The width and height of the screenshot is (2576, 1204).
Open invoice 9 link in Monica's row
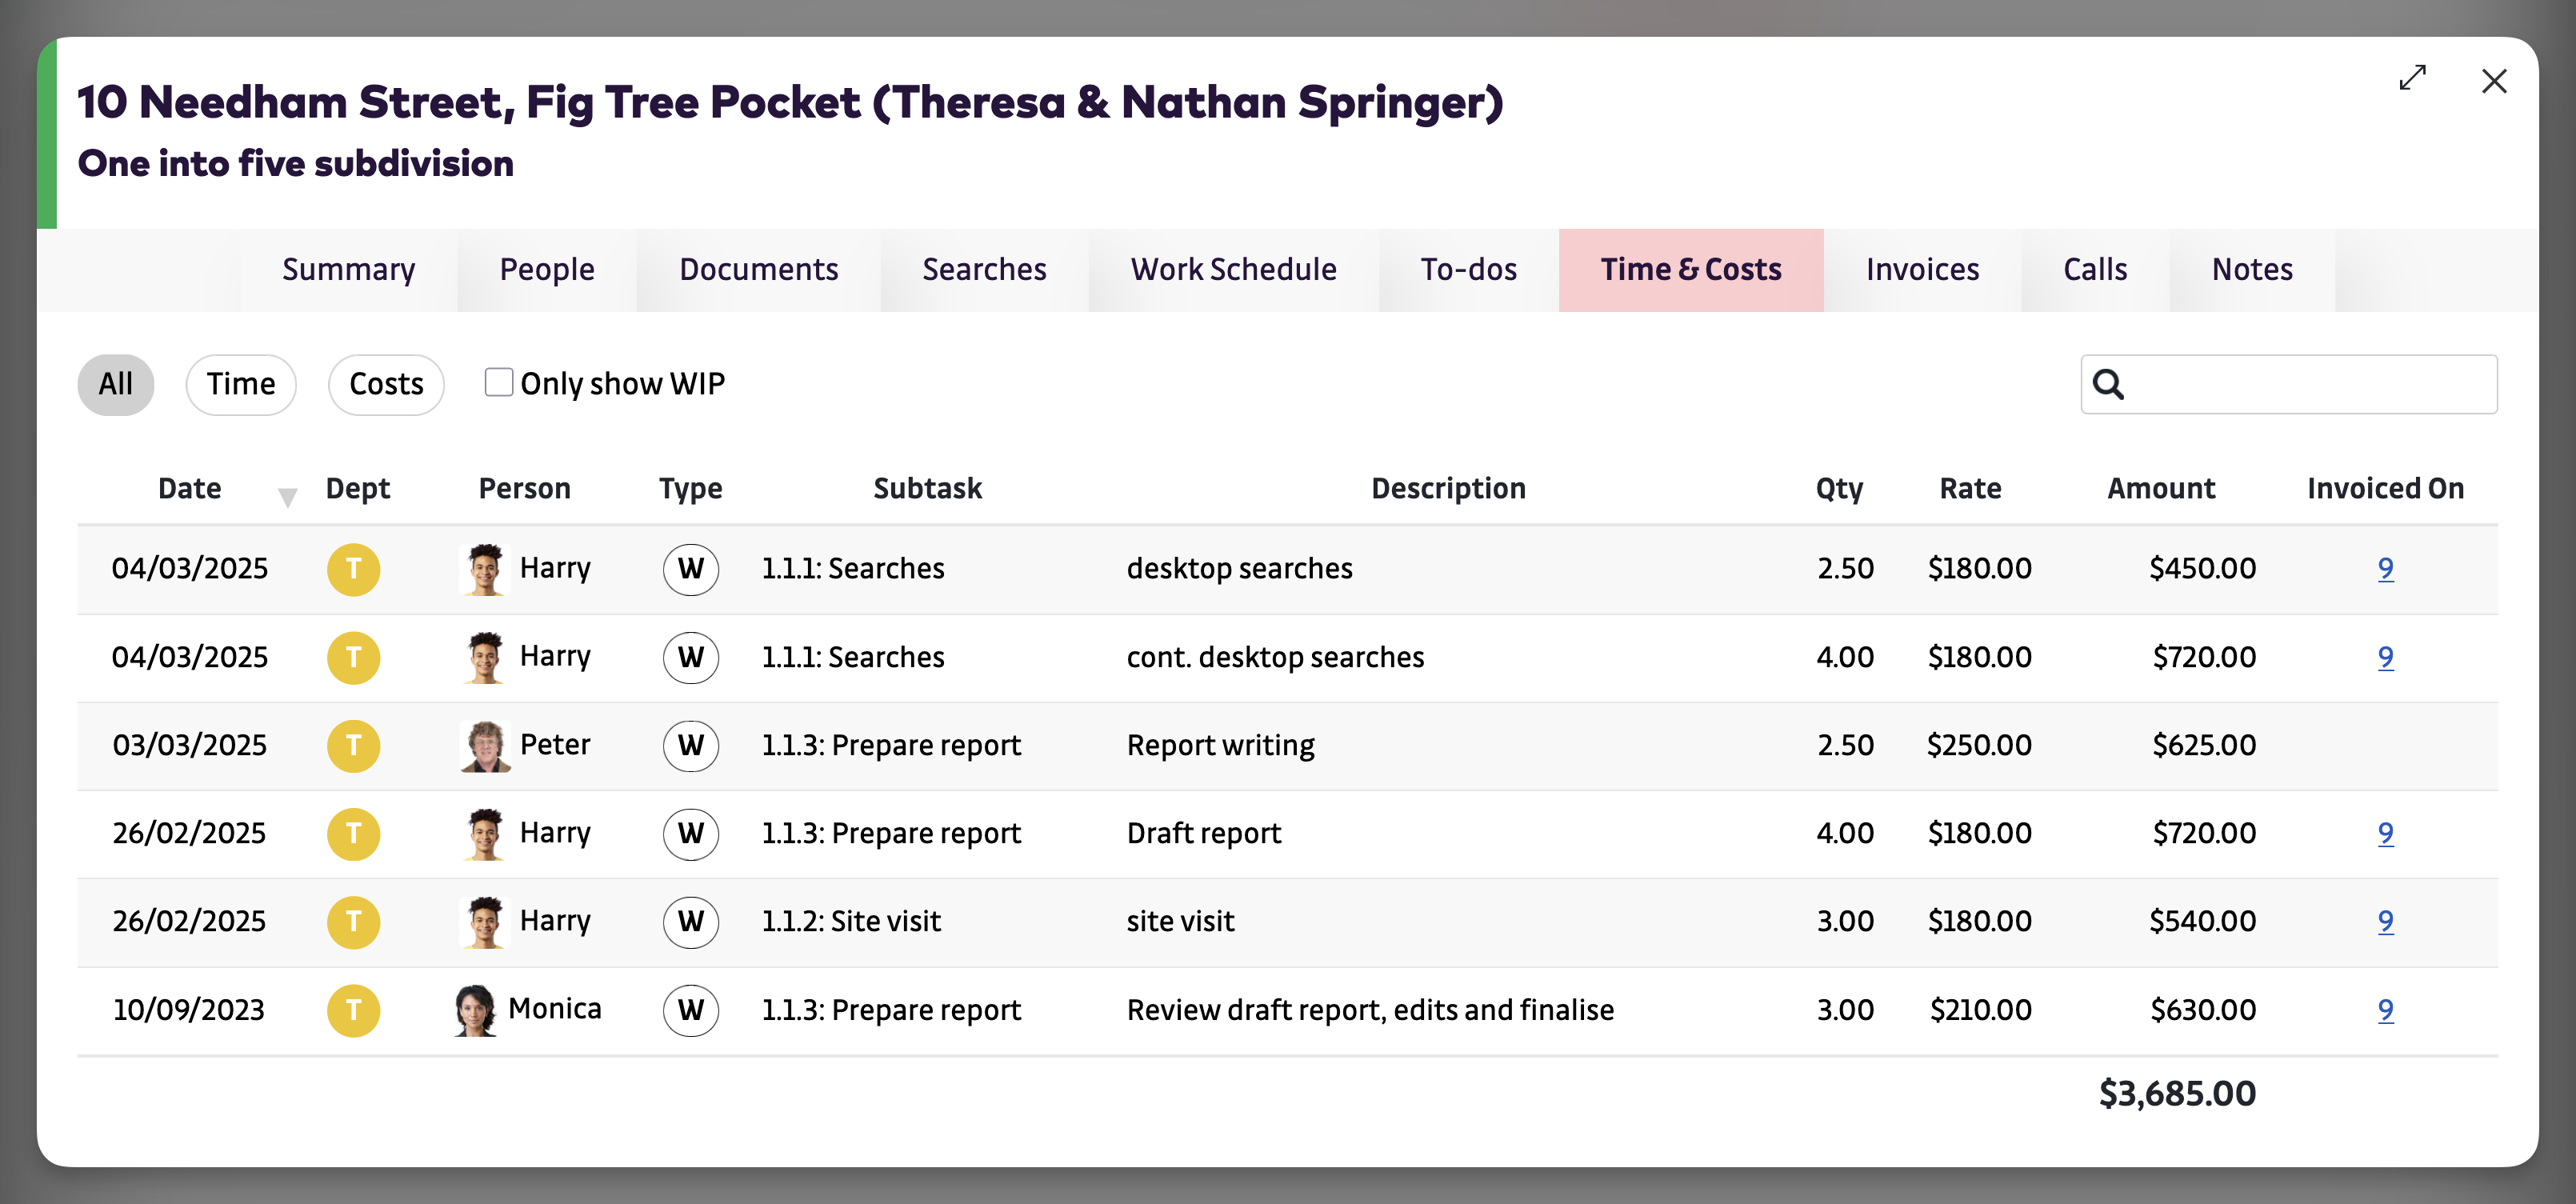[2385, 1010]
